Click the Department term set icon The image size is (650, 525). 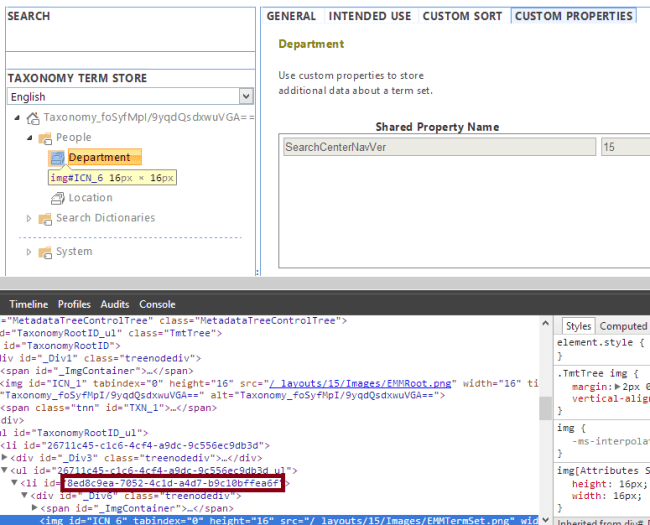[x=57, y=157]
